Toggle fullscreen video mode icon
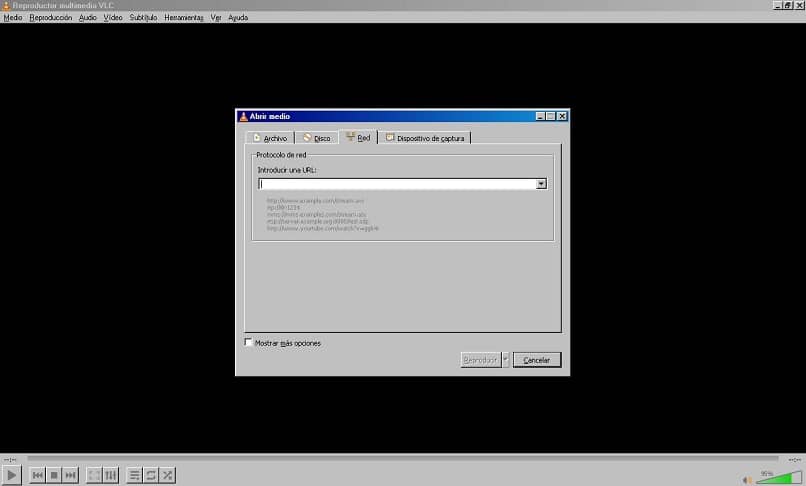The image size is (806, 486). click(x=94, y=475)
